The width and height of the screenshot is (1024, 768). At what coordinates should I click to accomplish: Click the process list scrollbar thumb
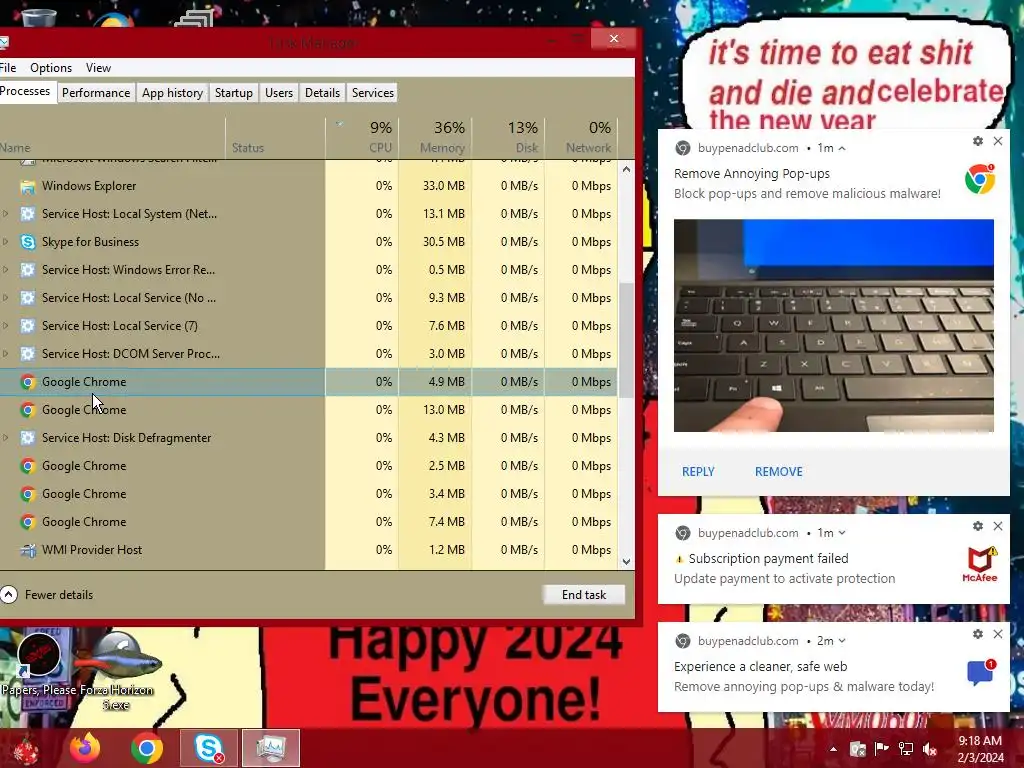[626, 340]
